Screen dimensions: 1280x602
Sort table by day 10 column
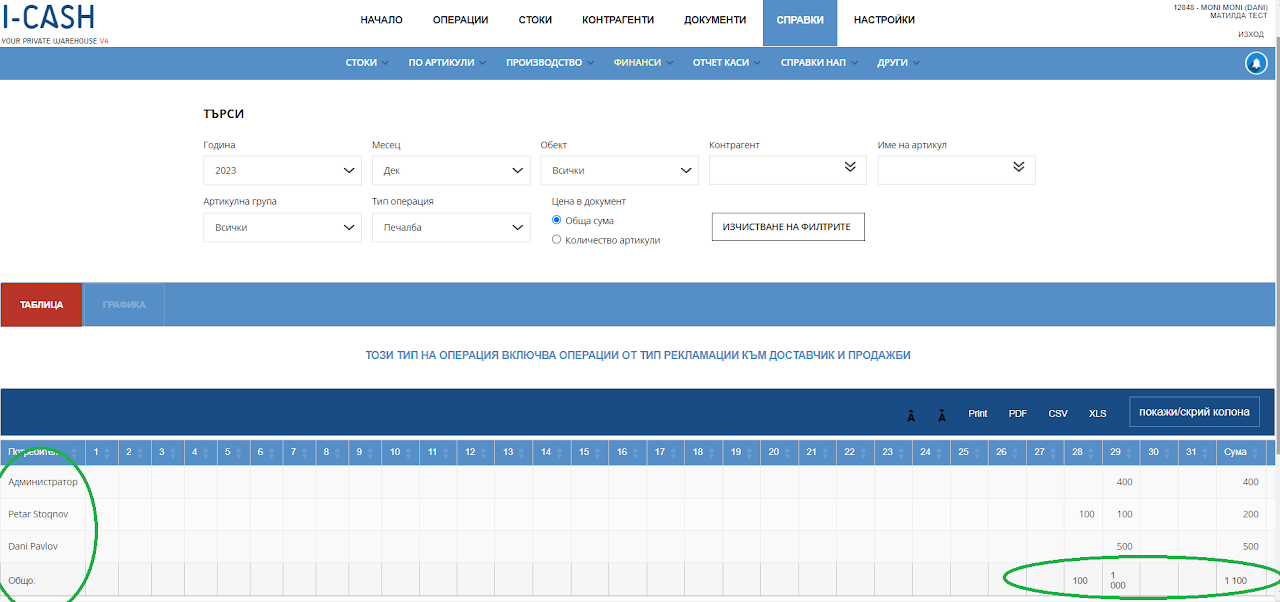tap(401, 452)
